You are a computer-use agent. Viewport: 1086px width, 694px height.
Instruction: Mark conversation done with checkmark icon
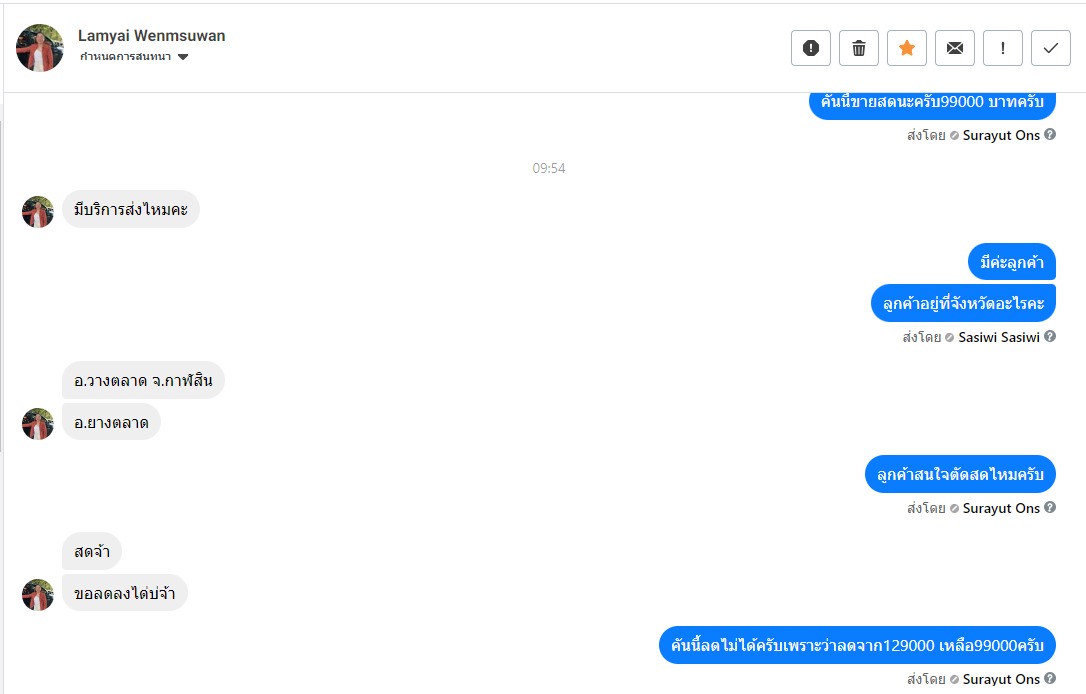coord(1051,48)
